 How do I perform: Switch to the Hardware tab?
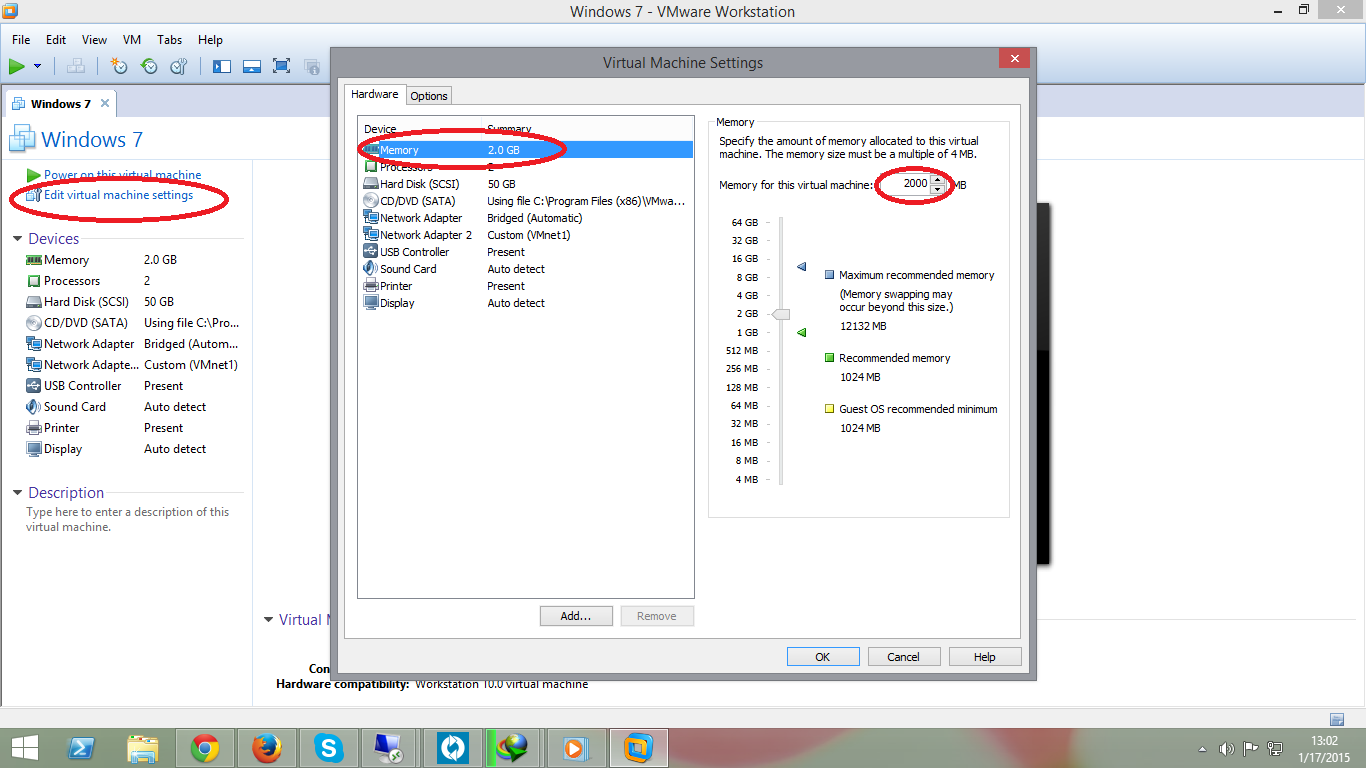click(375, 94)
